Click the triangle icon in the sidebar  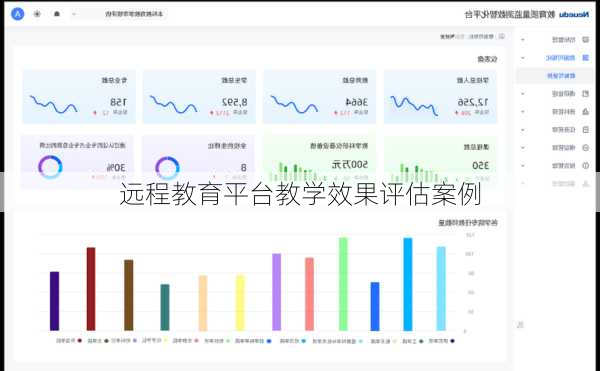585,111
